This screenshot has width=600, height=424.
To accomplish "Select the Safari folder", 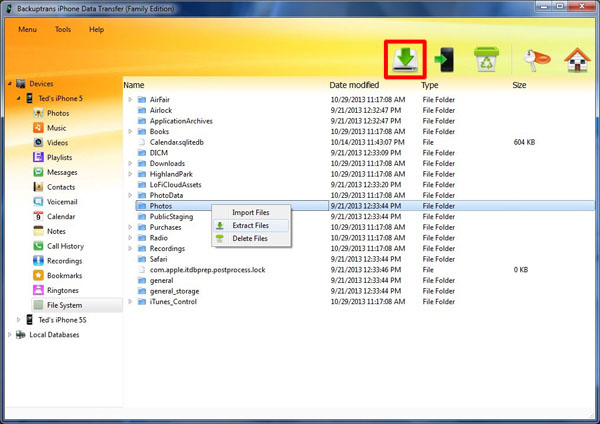I will tap(158, 259).
